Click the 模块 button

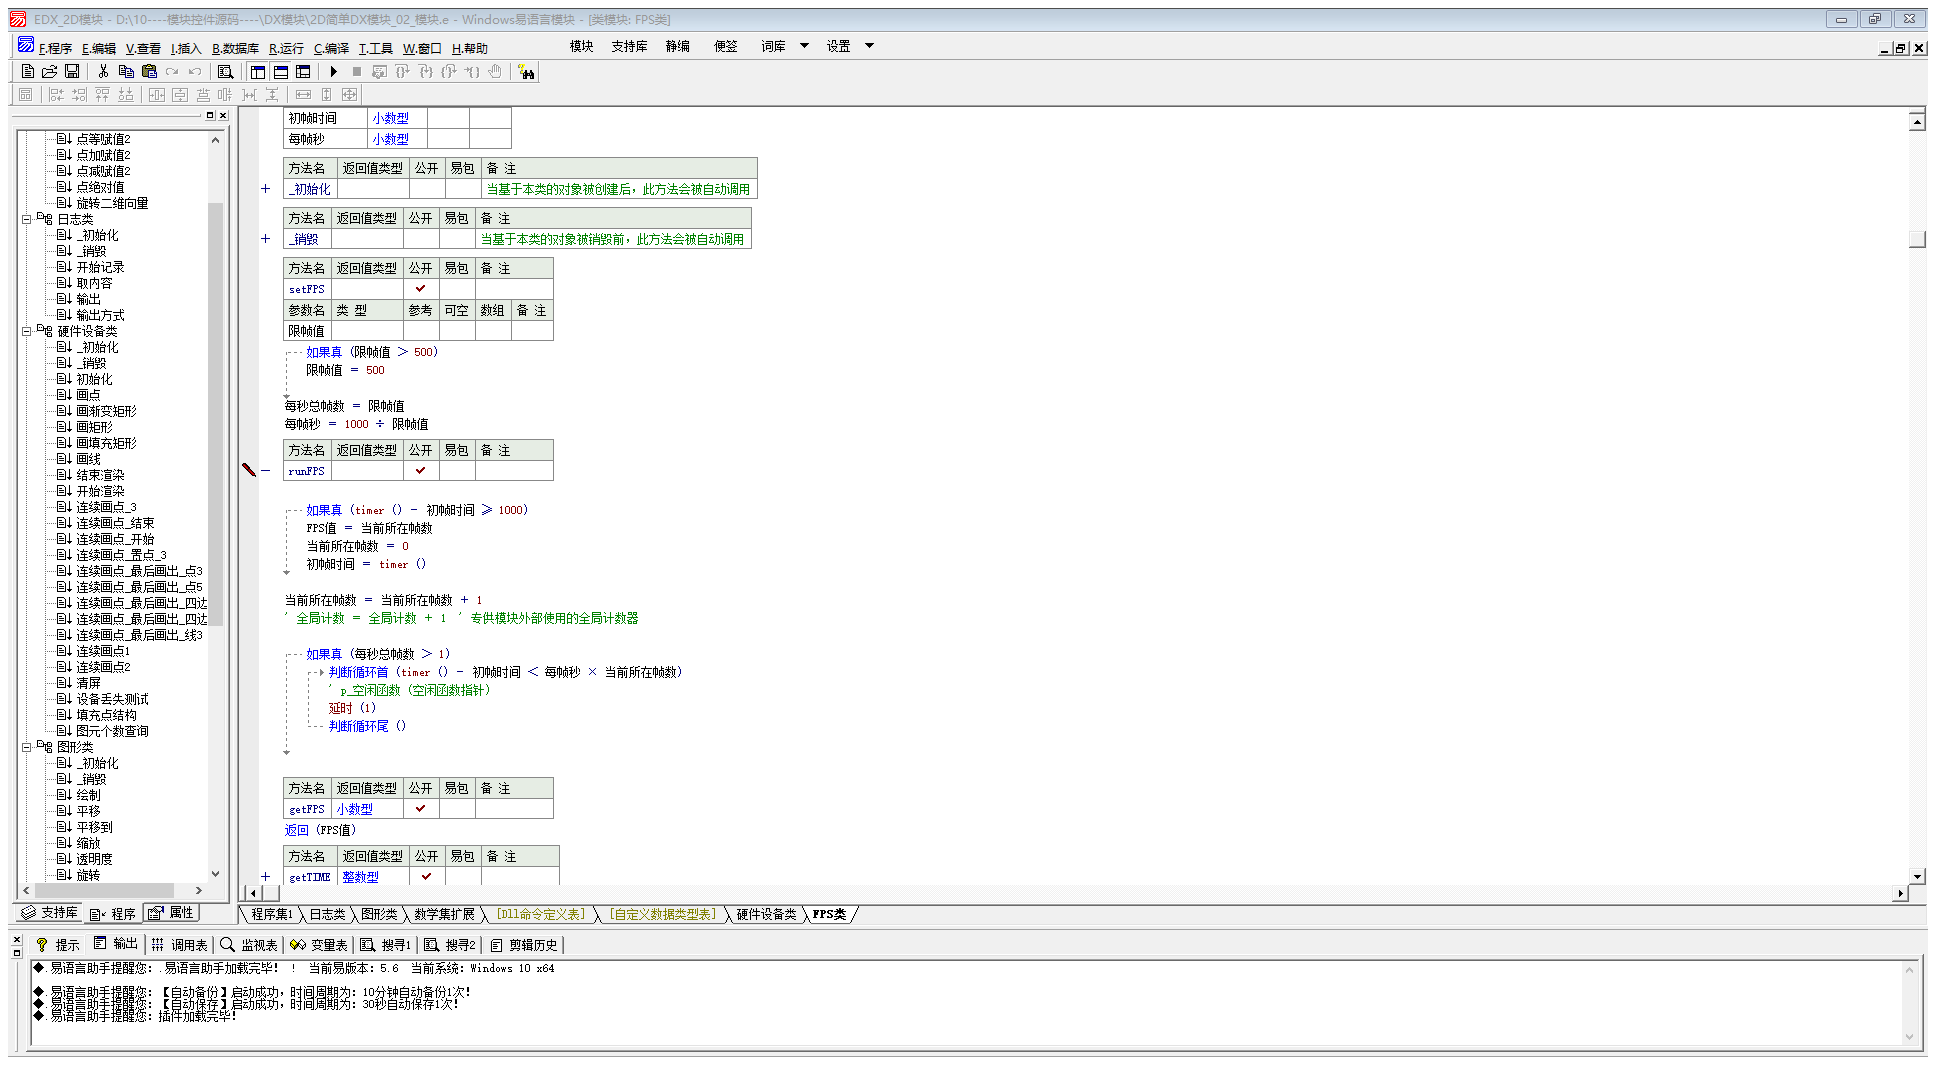tap(581, 46)
